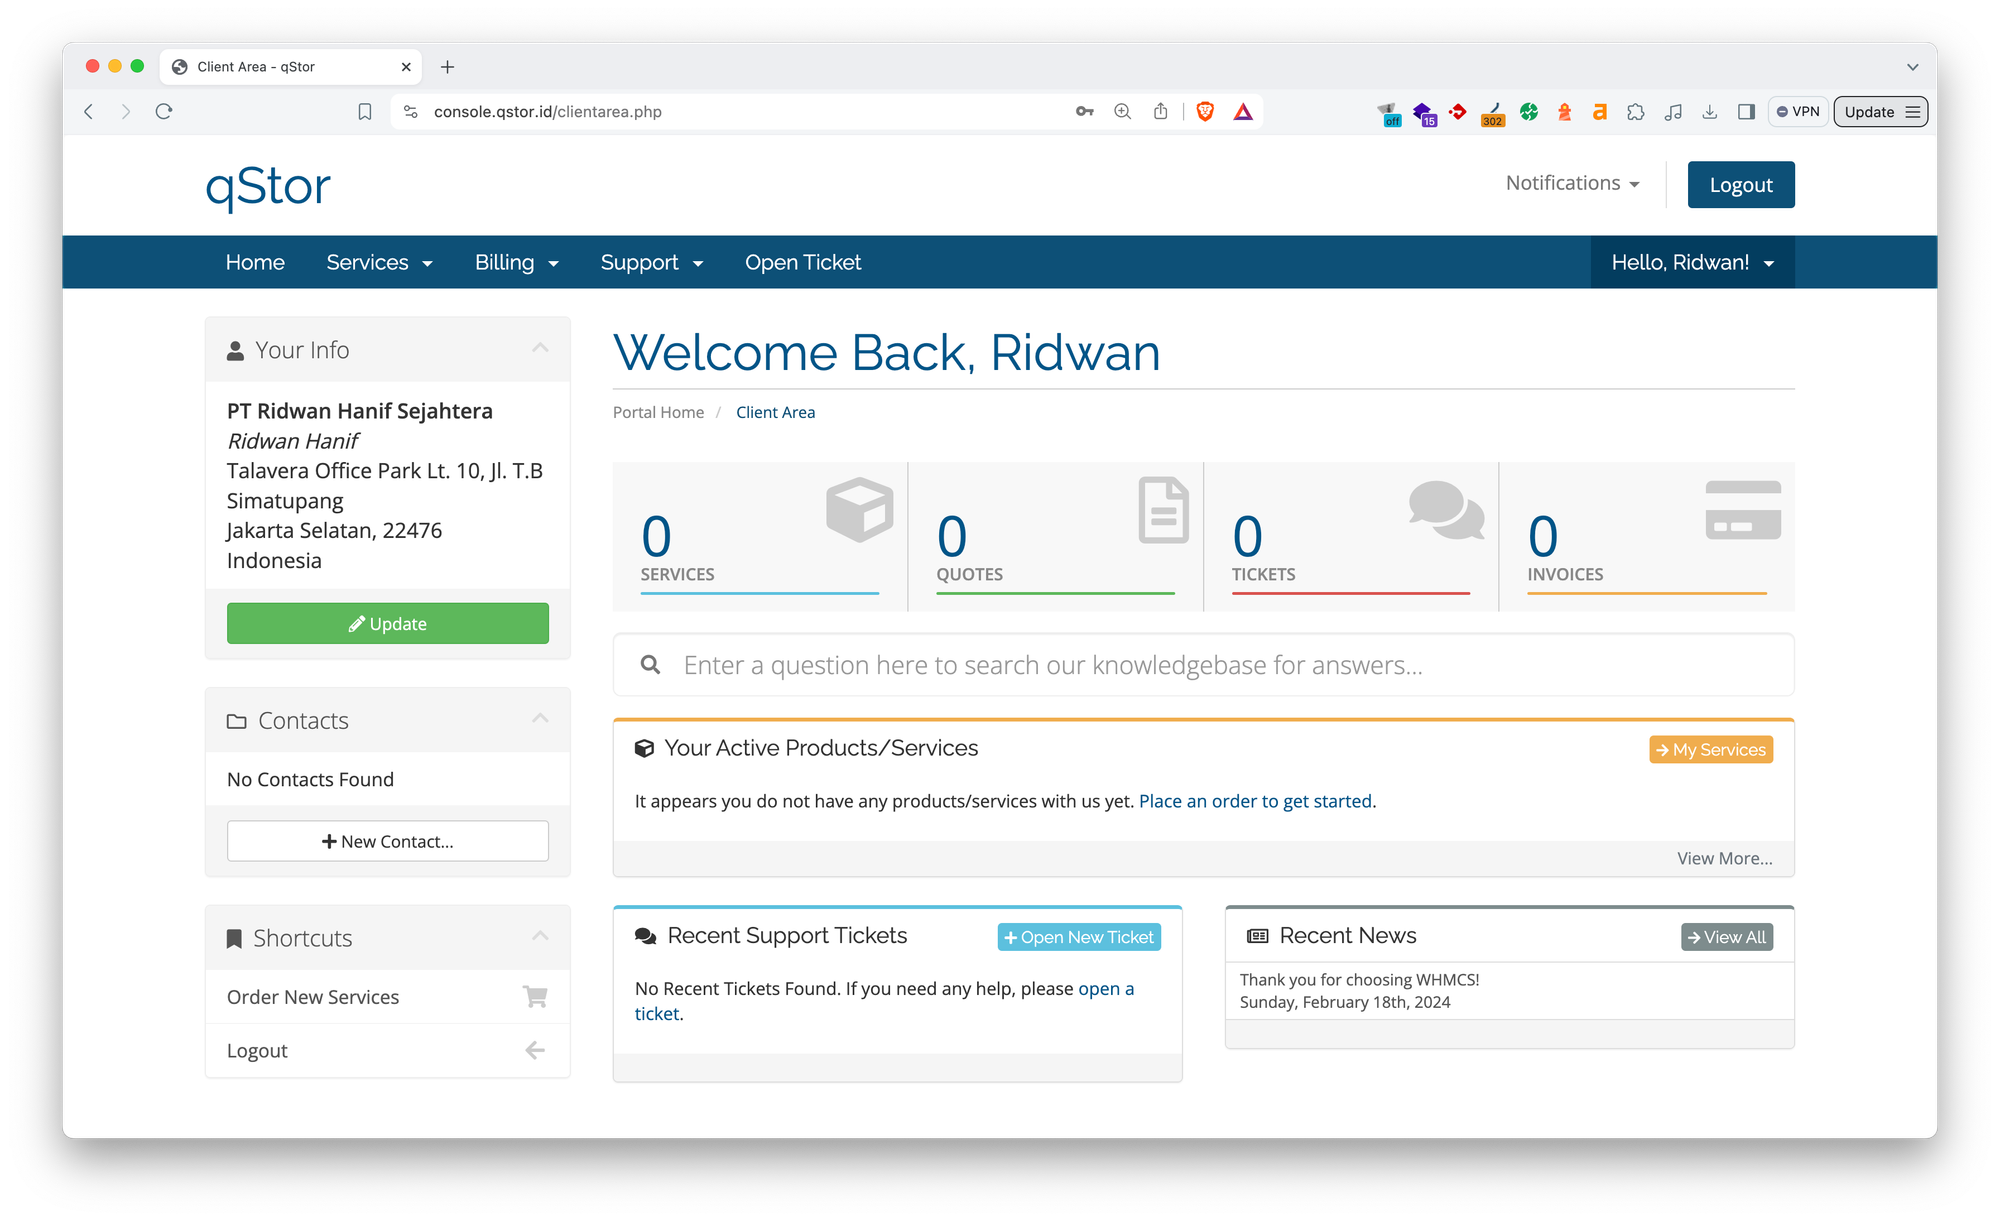Click the address bar URL console.qstor.id/clientarea.php
Viewport: 2000px width, 1221px height.
(548, 112)
